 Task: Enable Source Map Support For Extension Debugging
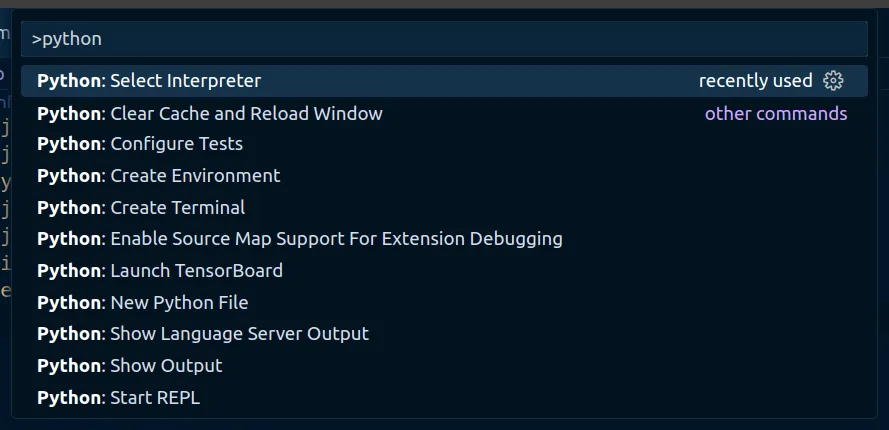point(300,239)
